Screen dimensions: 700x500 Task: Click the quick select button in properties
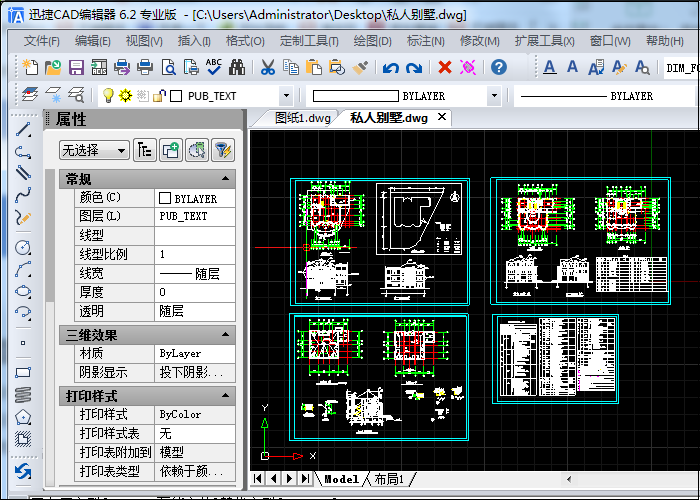(x=197, y=150)
